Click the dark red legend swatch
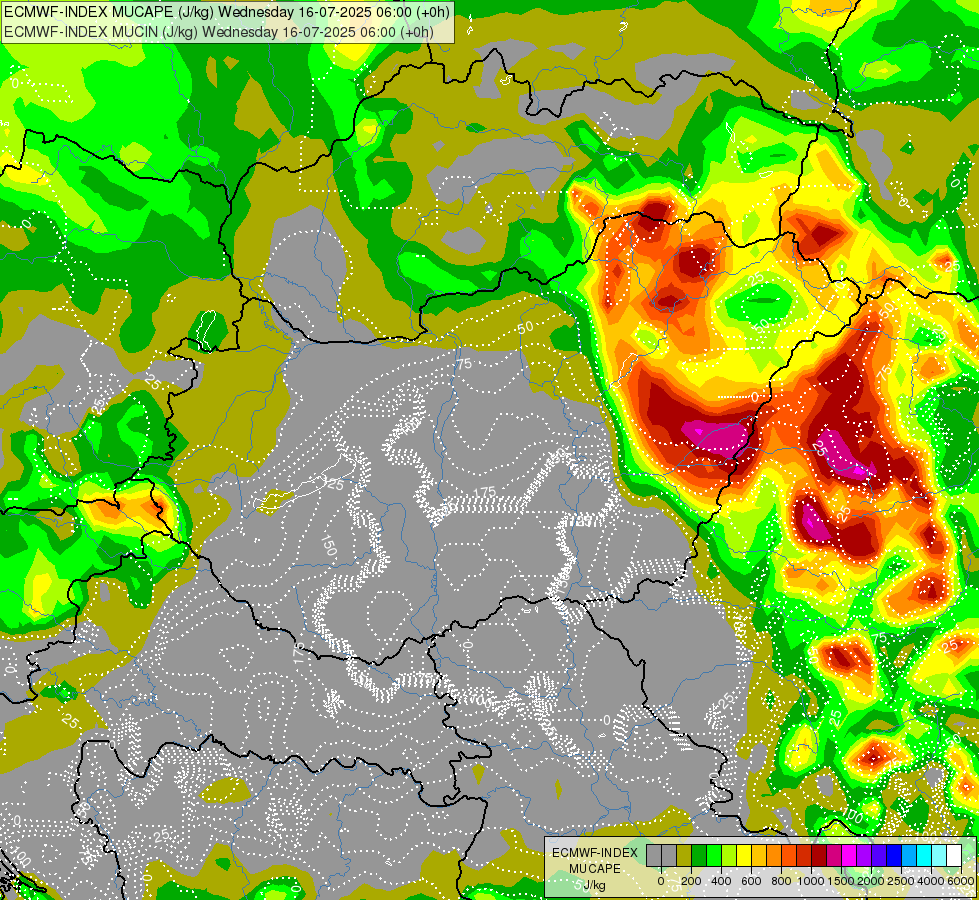Viewport: 979px width, 900px height. pyautogui.click(x=820, y=856)
